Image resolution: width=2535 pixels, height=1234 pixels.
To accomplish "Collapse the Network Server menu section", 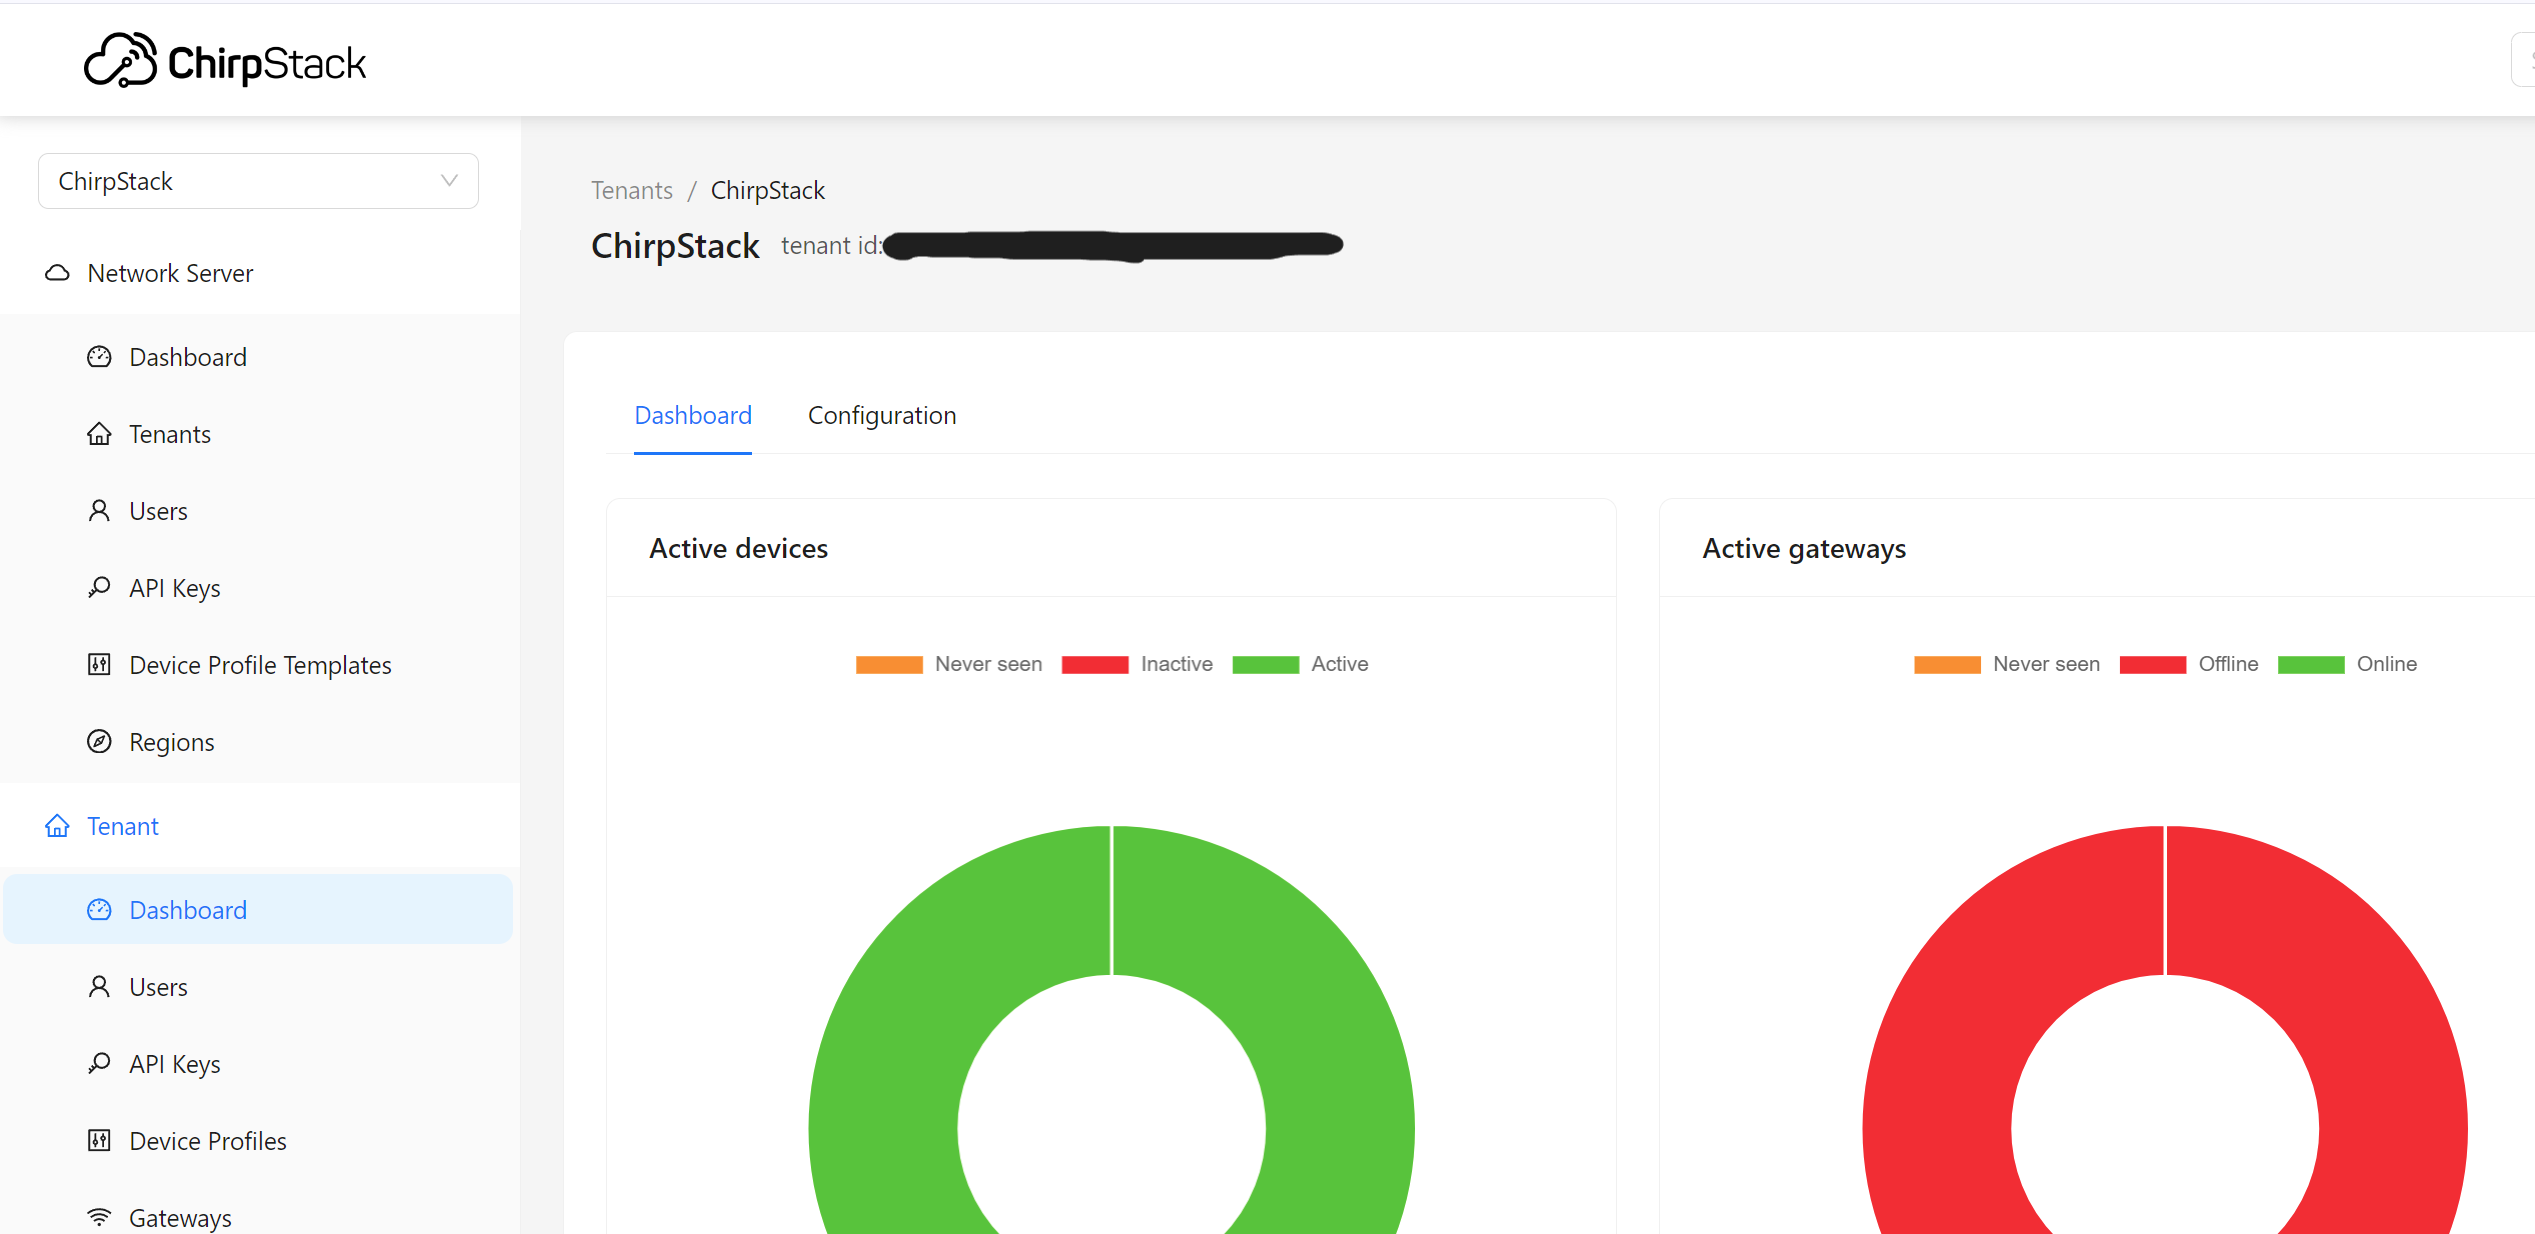I will coord(260,273).
